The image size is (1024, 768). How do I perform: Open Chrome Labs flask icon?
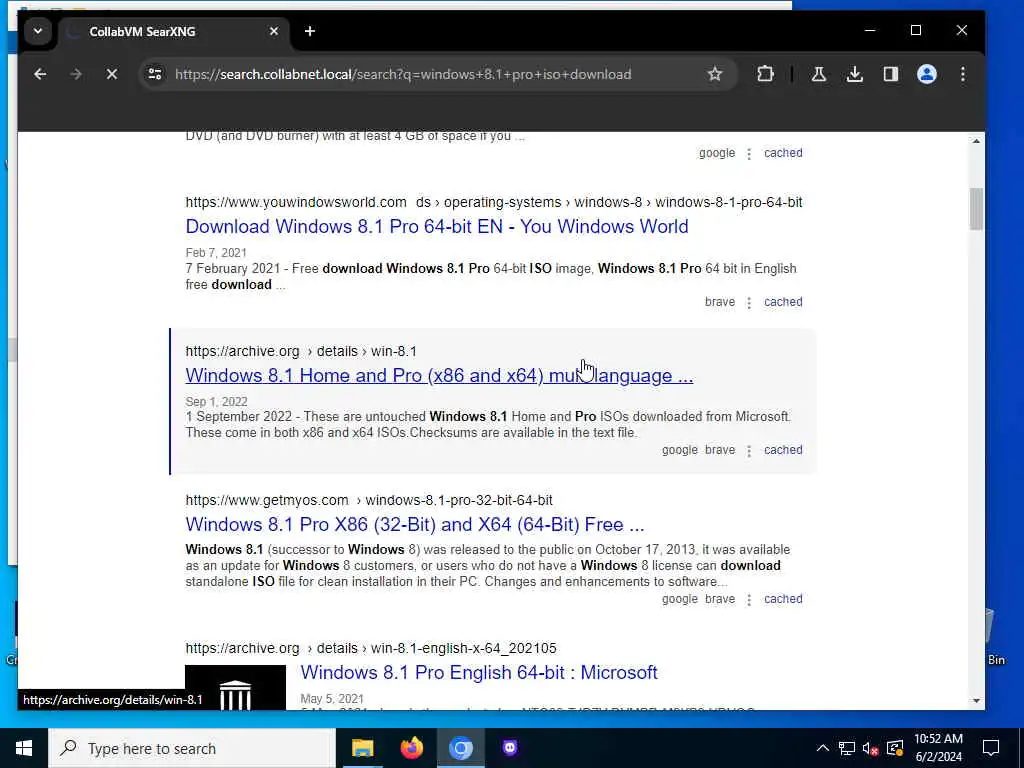[819, 74]
